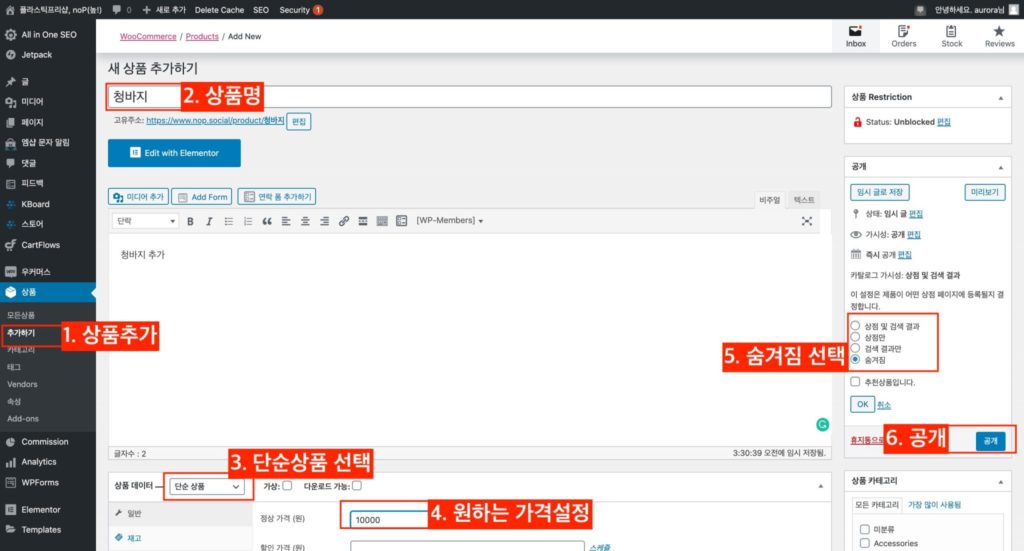Open the Reviews star icon
This screenshot has height=551, width=1024.
[999, 35]
